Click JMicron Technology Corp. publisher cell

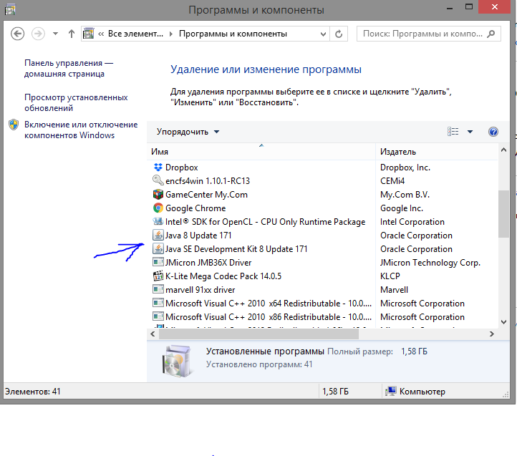pyautogui.click(x=430, y=263)
